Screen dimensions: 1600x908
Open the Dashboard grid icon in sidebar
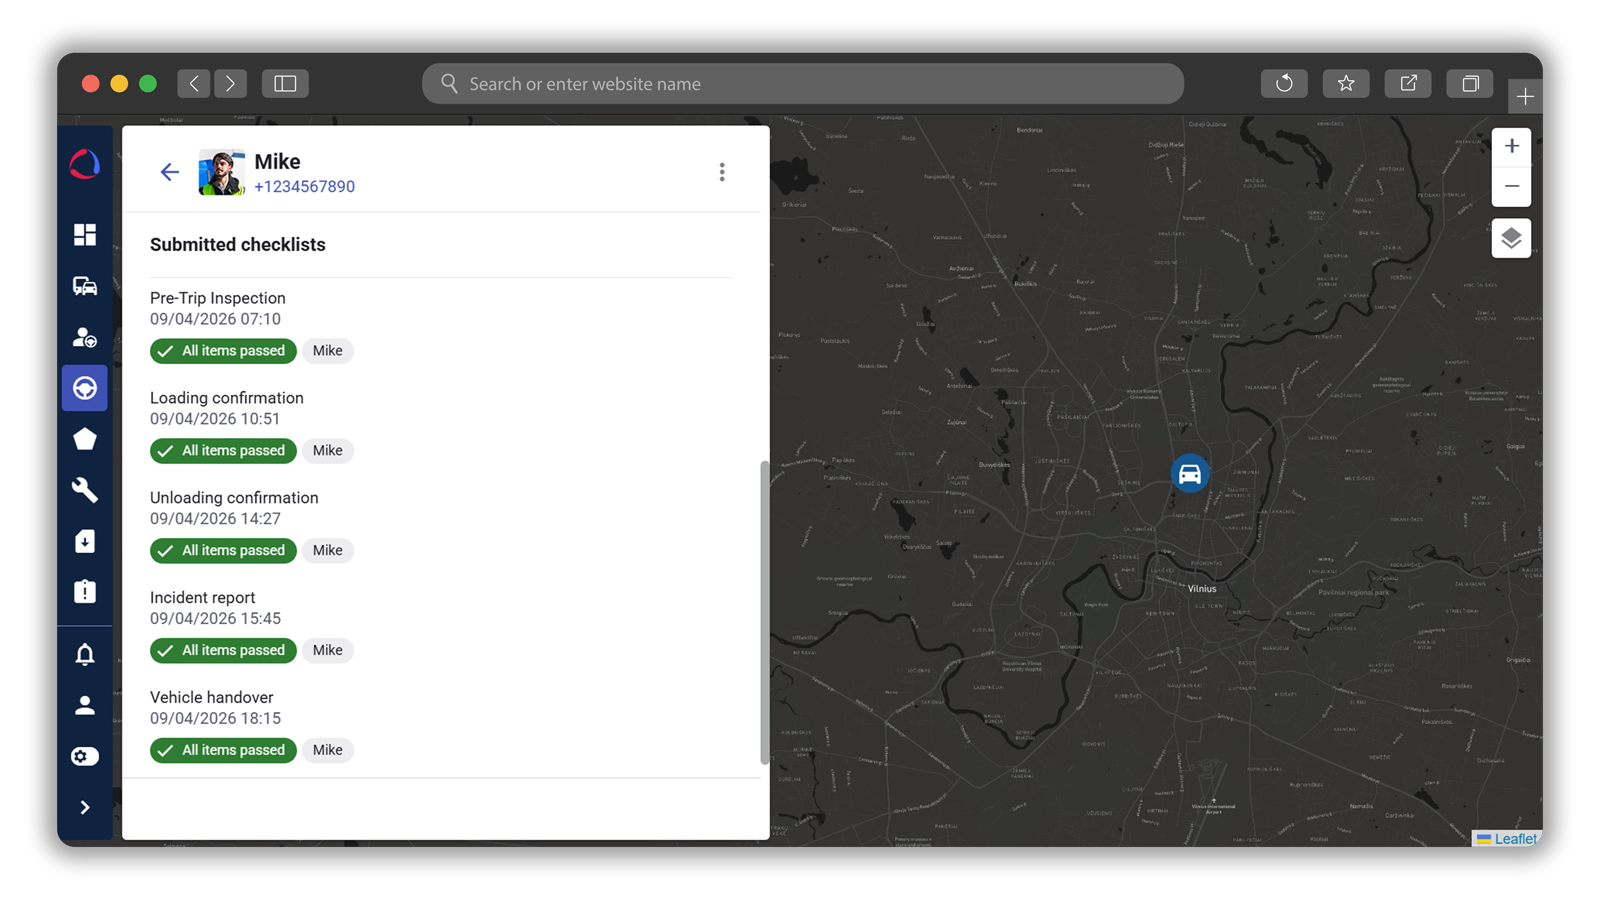[85, 233]
